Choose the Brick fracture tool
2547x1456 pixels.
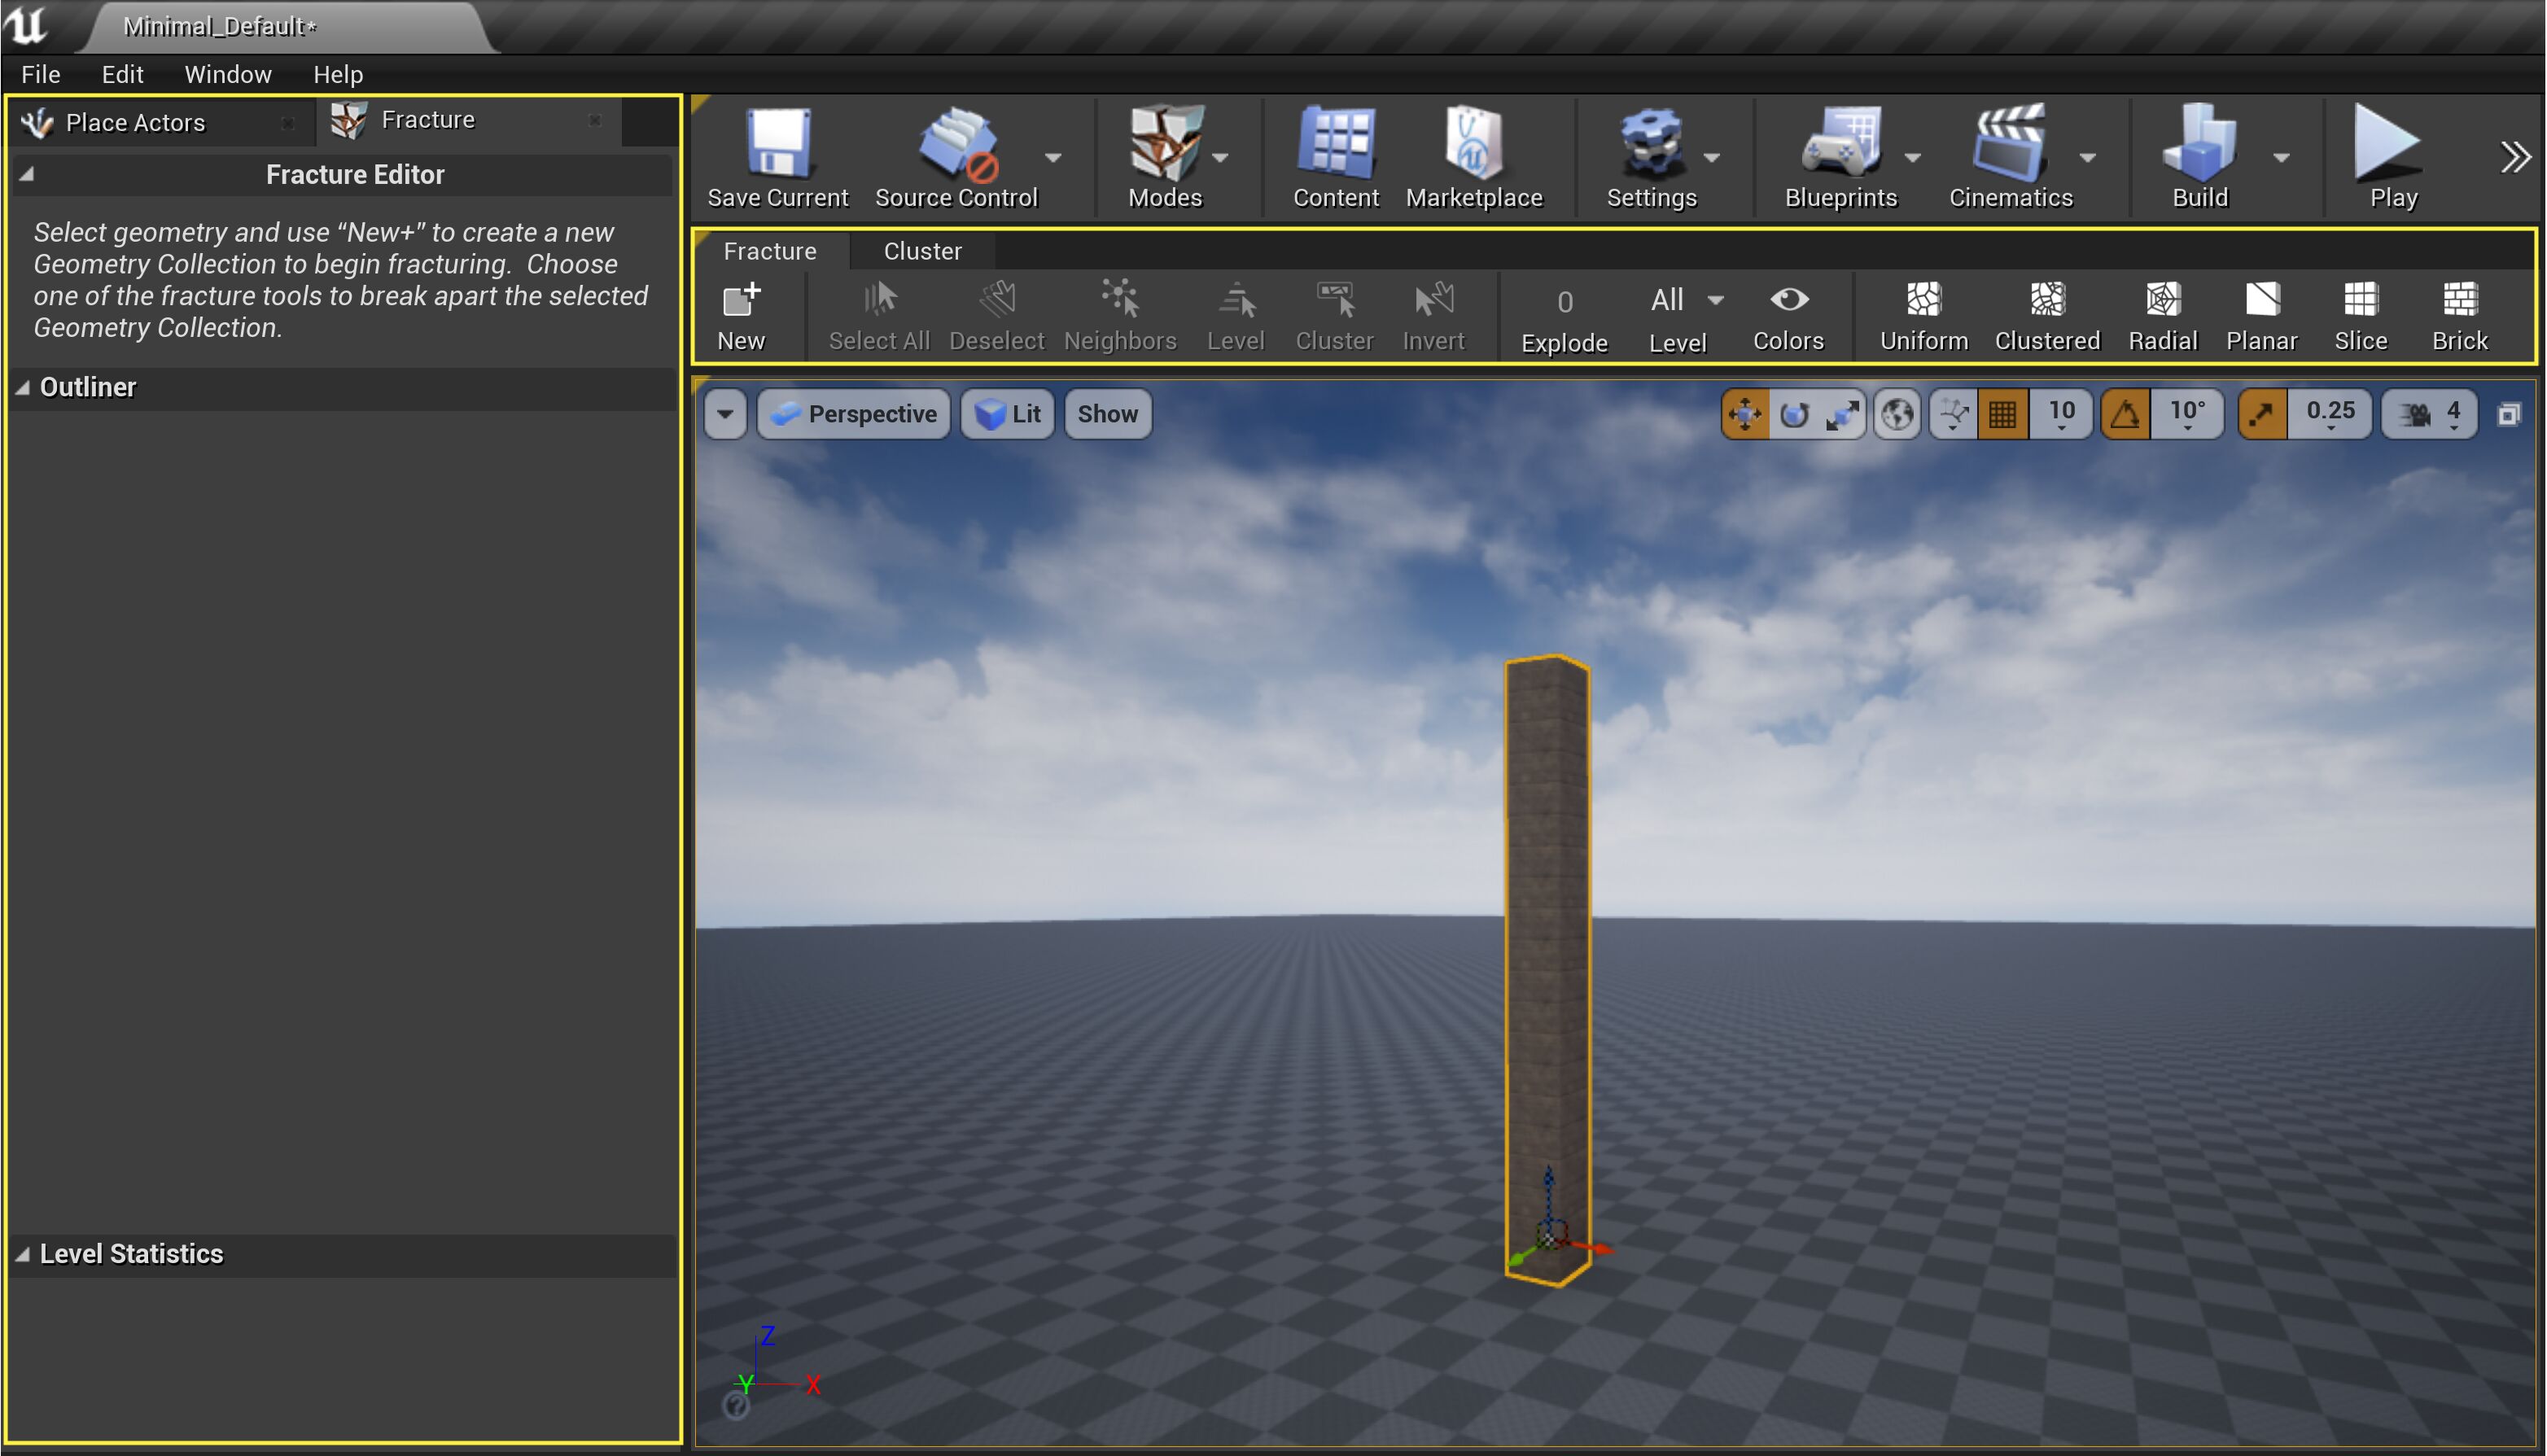tap(2459, 300)
